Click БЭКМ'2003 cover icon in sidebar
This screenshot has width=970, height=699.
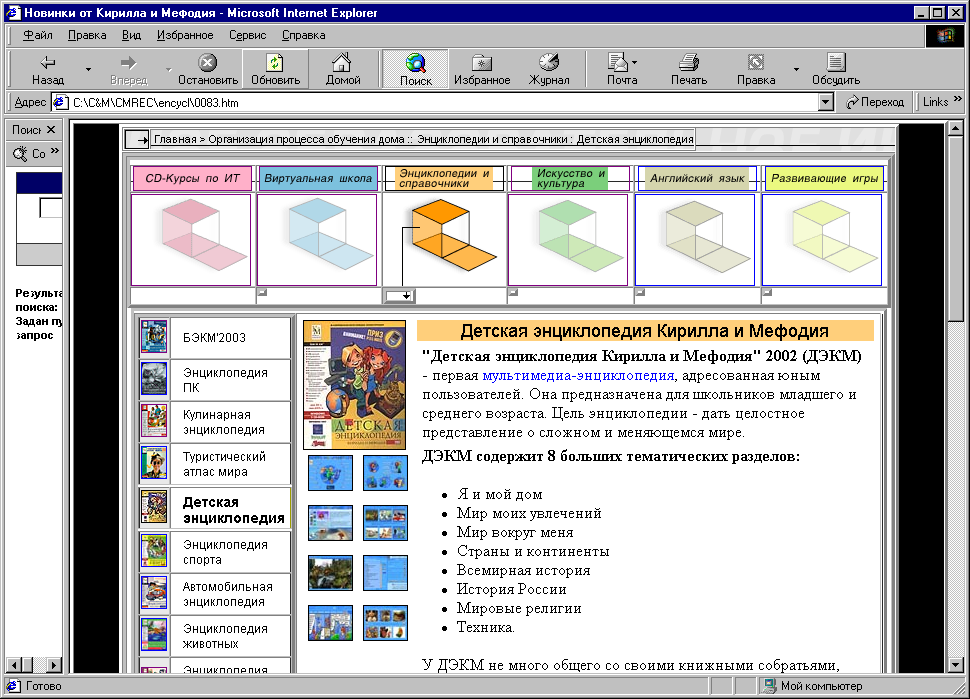pos(153,337)
